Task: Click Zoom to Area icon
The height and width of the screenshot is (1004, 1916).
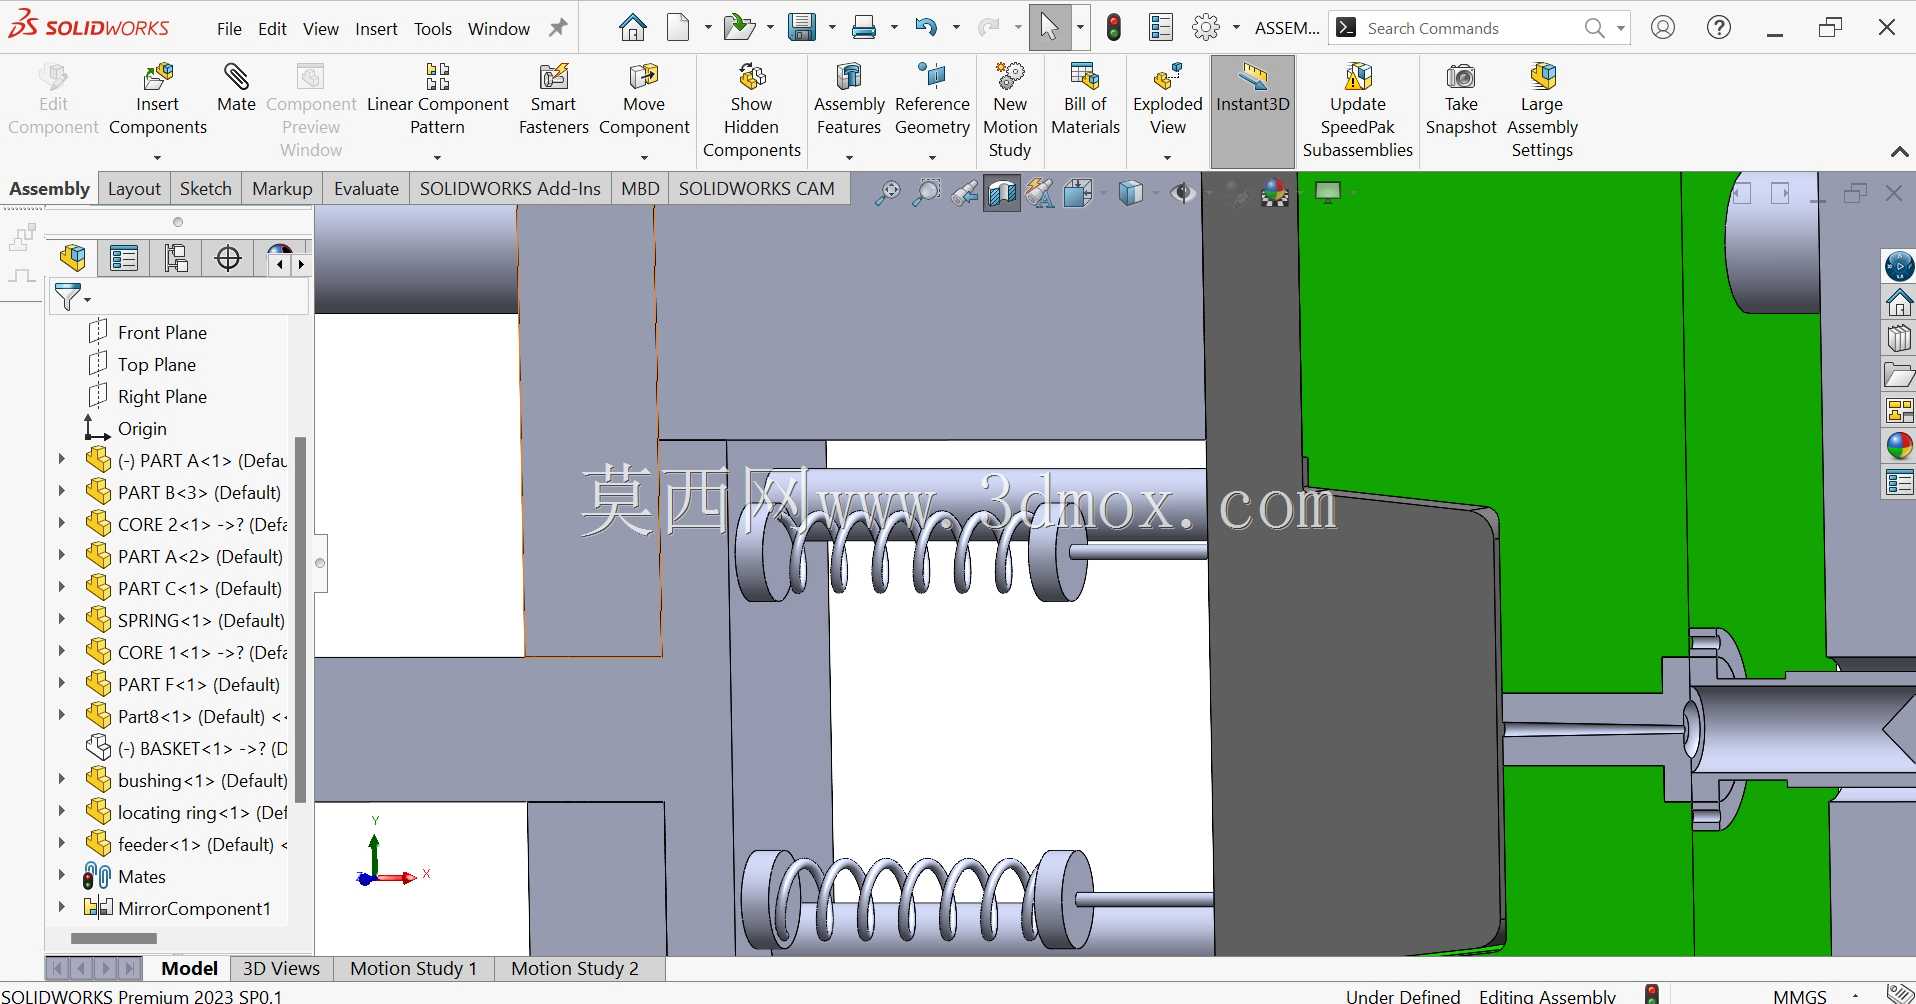Action: pyautogui.click(x=926, y=193)
